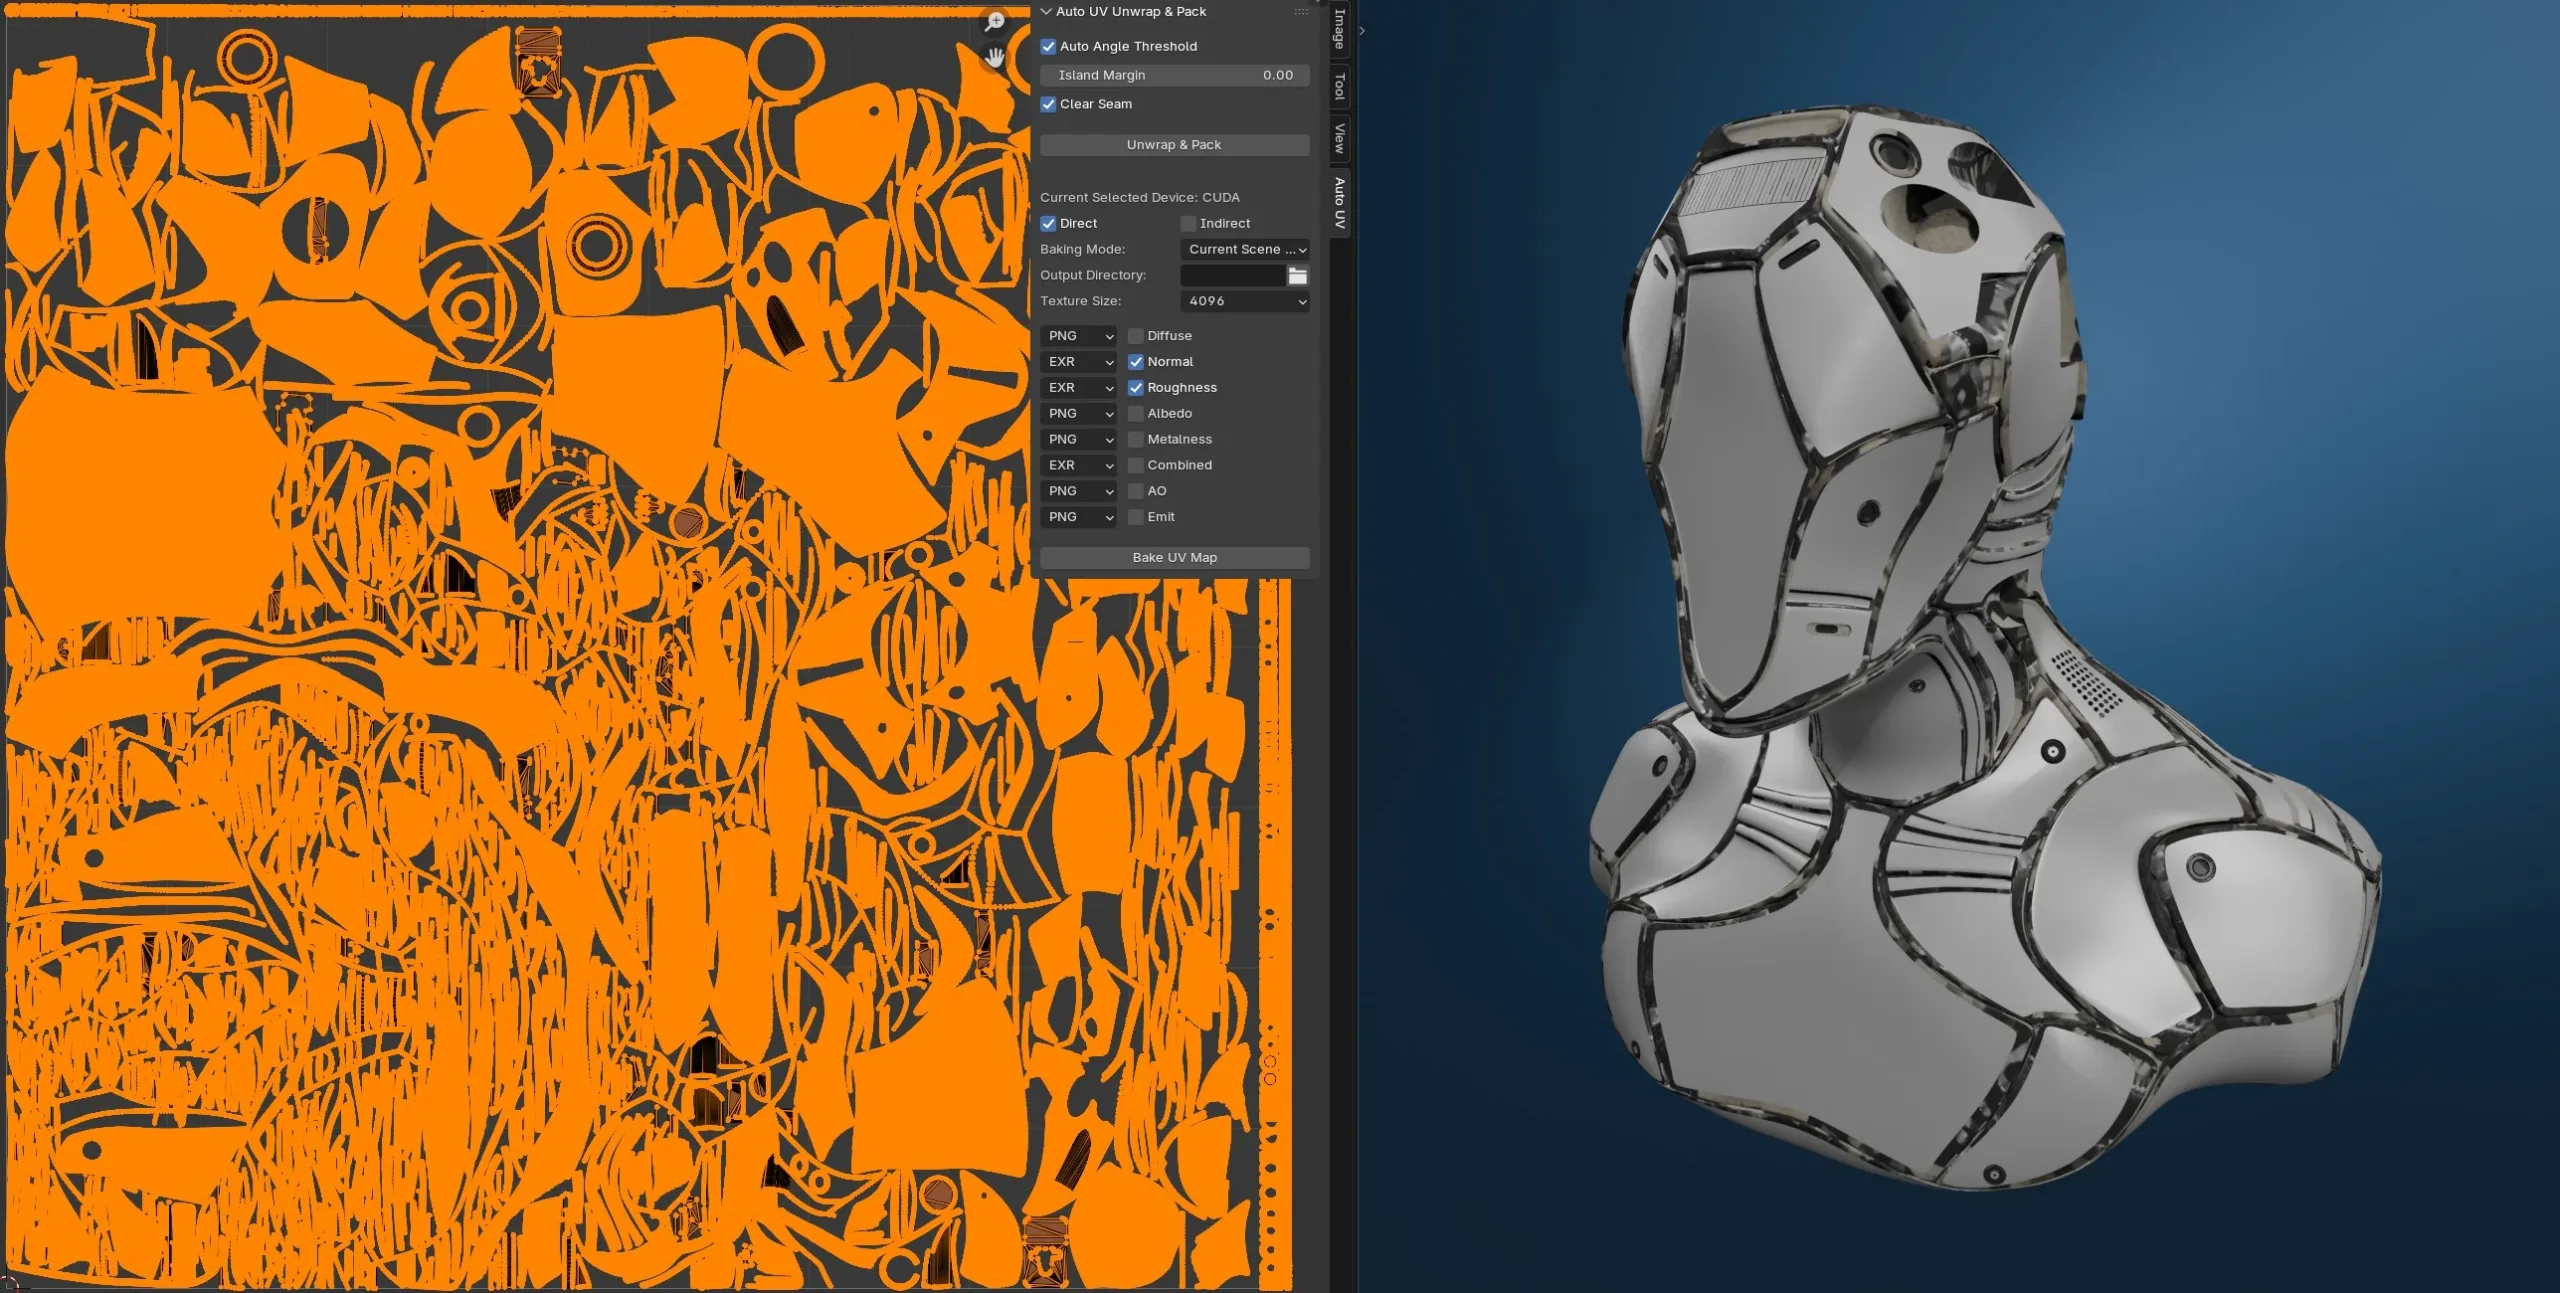
Task: Click inside the Output Directory text field
Action: pyautogui.click(x=1232, y=275)
